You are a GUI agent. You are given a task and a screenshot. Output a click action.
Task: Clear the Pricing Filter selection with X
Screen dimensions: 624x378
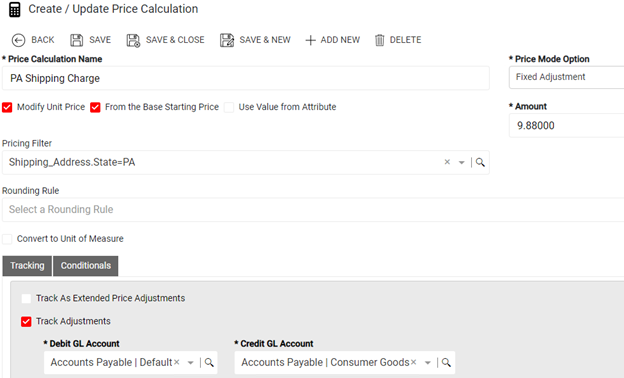[447, 162]
